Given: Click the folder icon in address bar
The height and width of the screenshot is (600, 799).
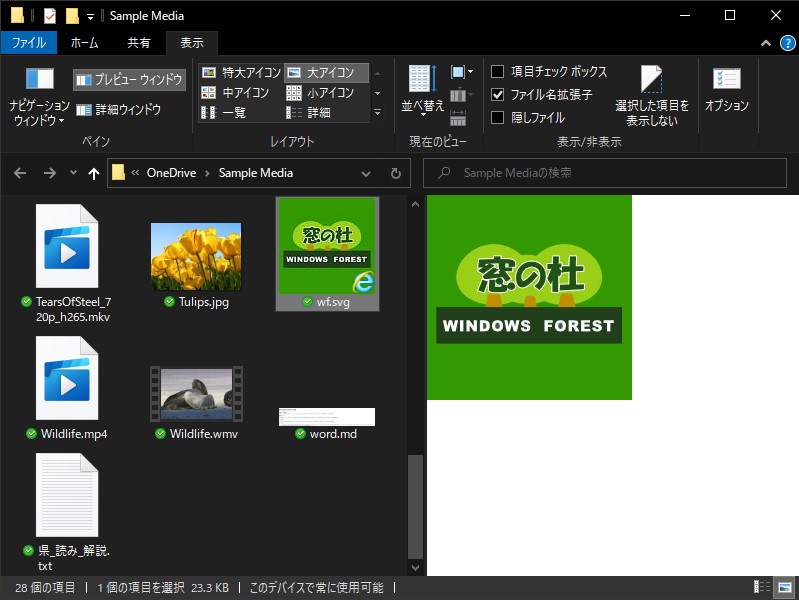Looking at the screenshot, I should tap(118, 172).
